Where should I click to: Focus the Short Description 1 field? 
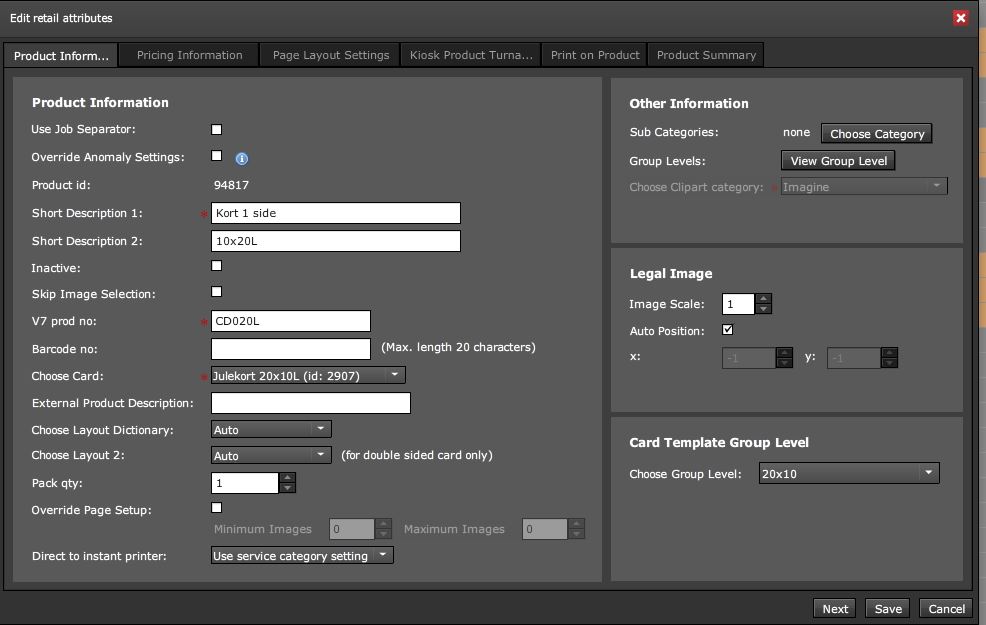[336, 213]
